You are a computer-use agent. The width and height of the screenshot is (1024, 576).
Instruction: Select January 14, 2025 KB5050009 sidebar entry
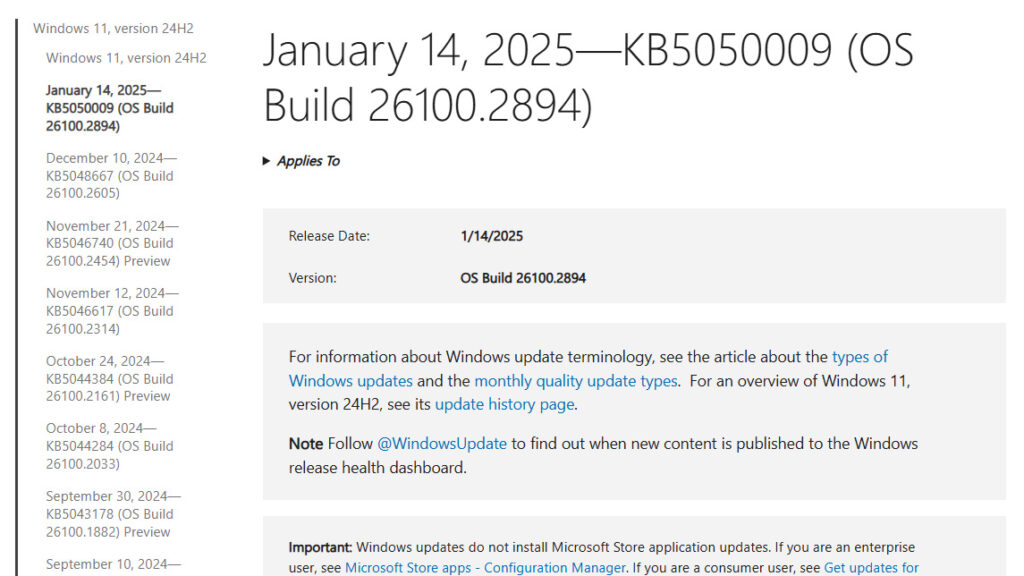click(109, 108)
